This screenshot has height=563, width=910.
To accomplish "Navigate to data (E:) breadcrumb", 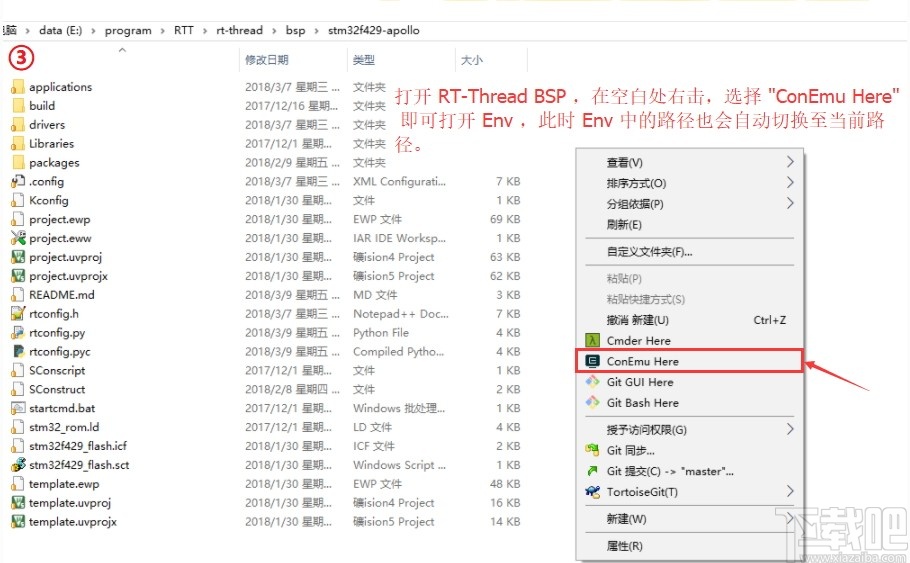I will tap(60, 30).
